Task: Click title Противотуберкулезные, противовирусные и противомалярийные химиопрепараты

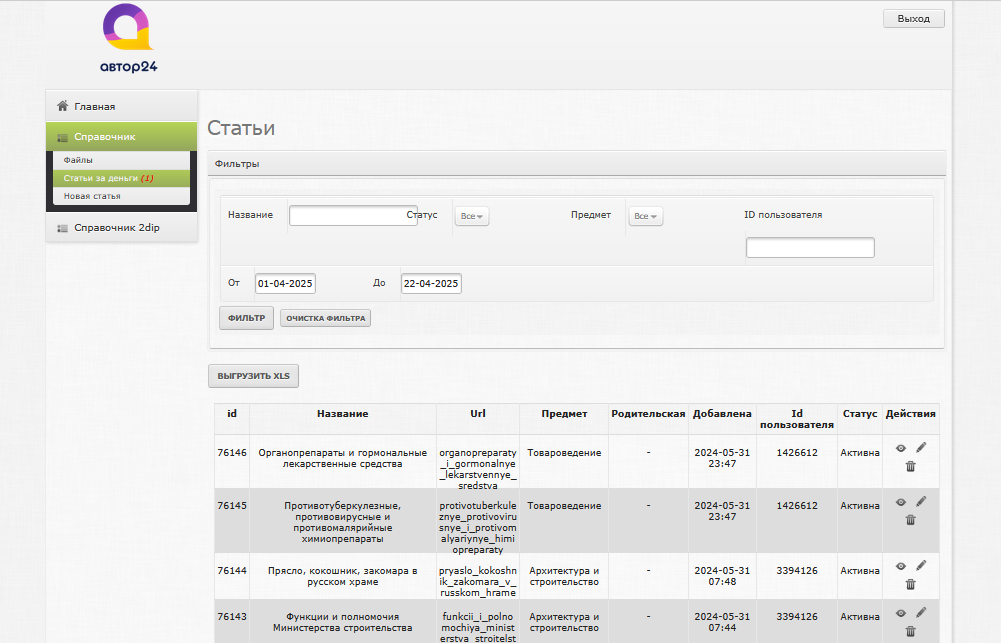Action: coord(343,522)
